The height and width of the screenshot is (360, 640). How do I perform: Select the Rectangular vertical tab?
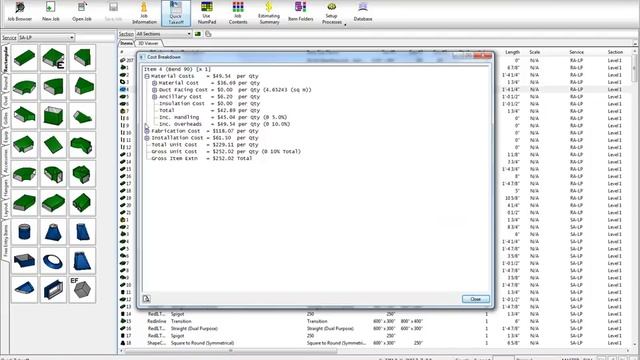click(5, 59)
